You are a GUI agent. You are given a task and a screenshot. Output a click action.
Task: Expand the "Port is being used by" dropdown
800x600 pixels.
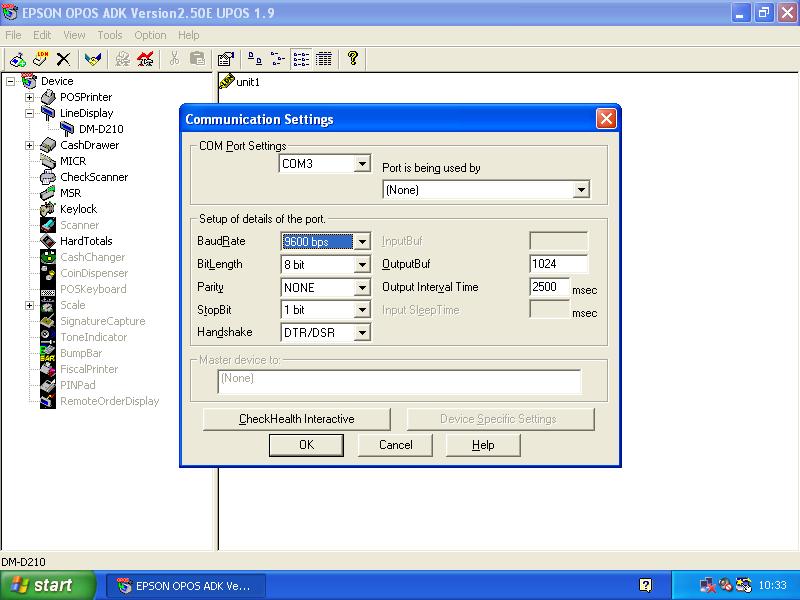(581, 190)
